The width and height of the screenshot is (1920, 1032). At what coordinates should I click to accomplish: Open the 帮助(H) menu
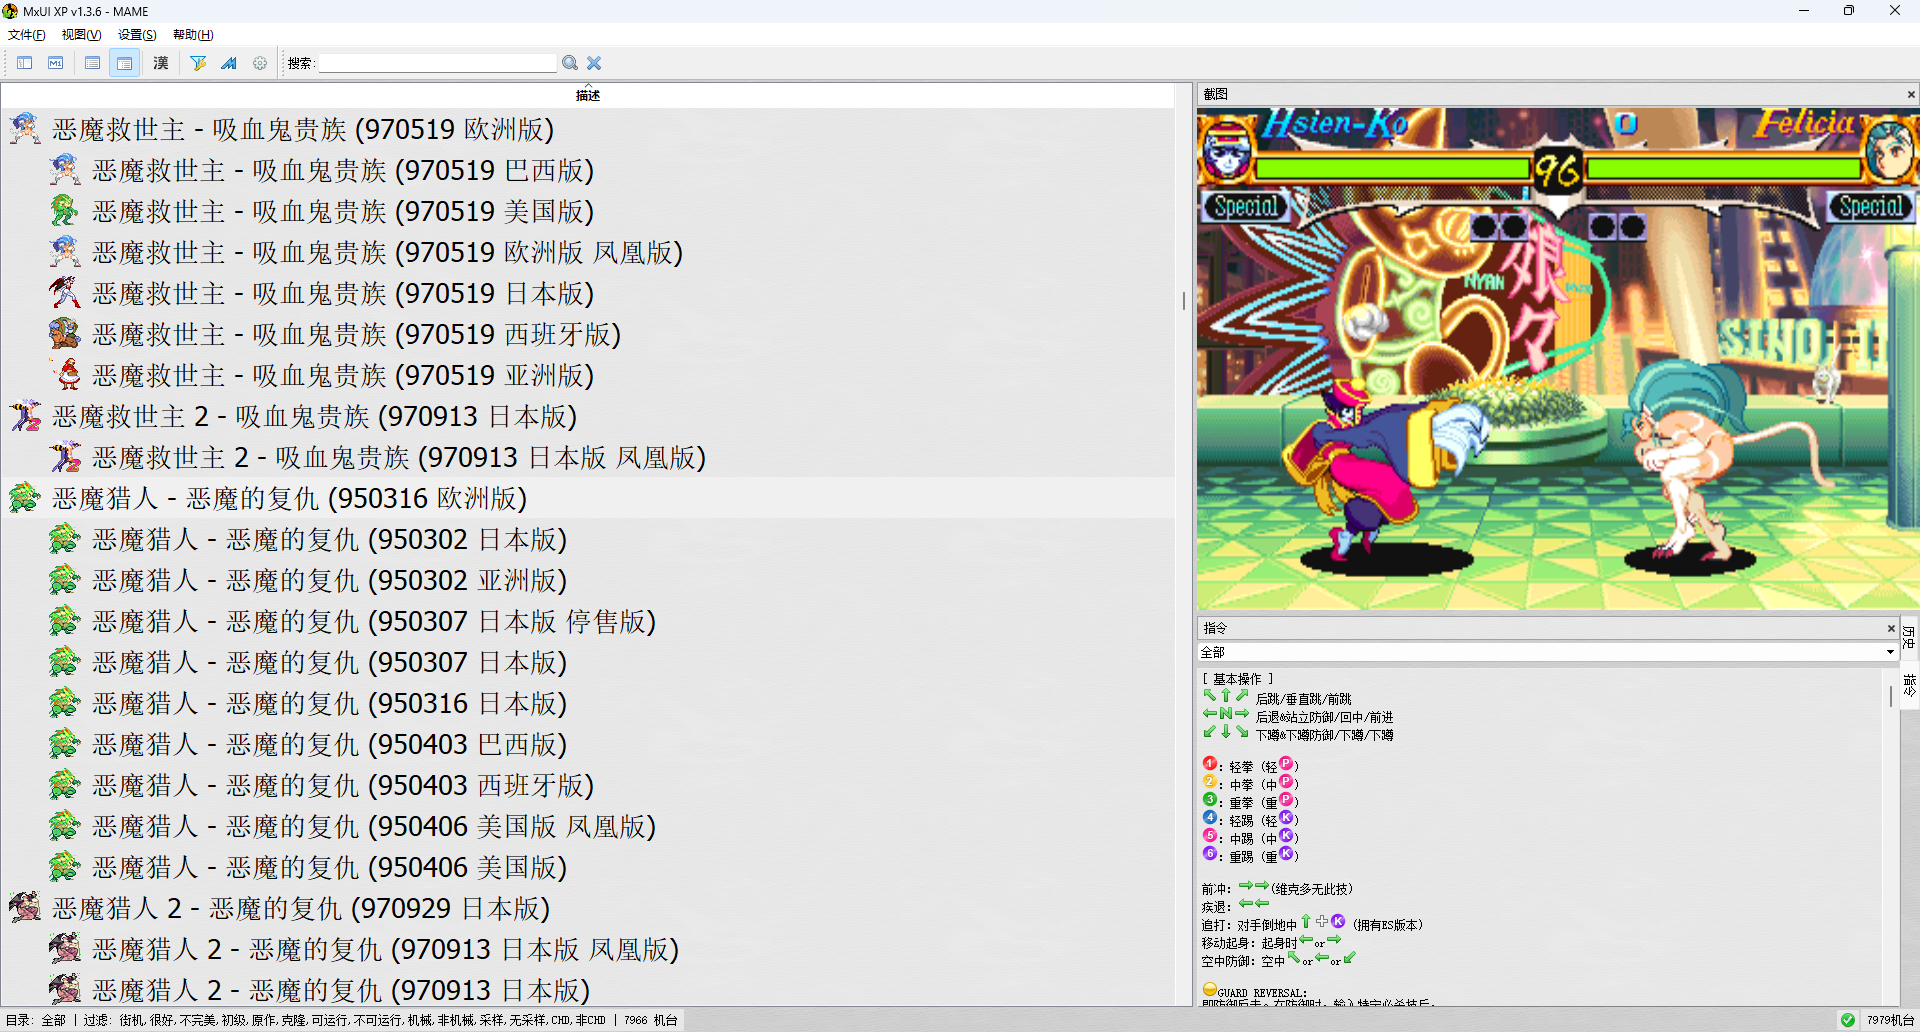(193, 35)
